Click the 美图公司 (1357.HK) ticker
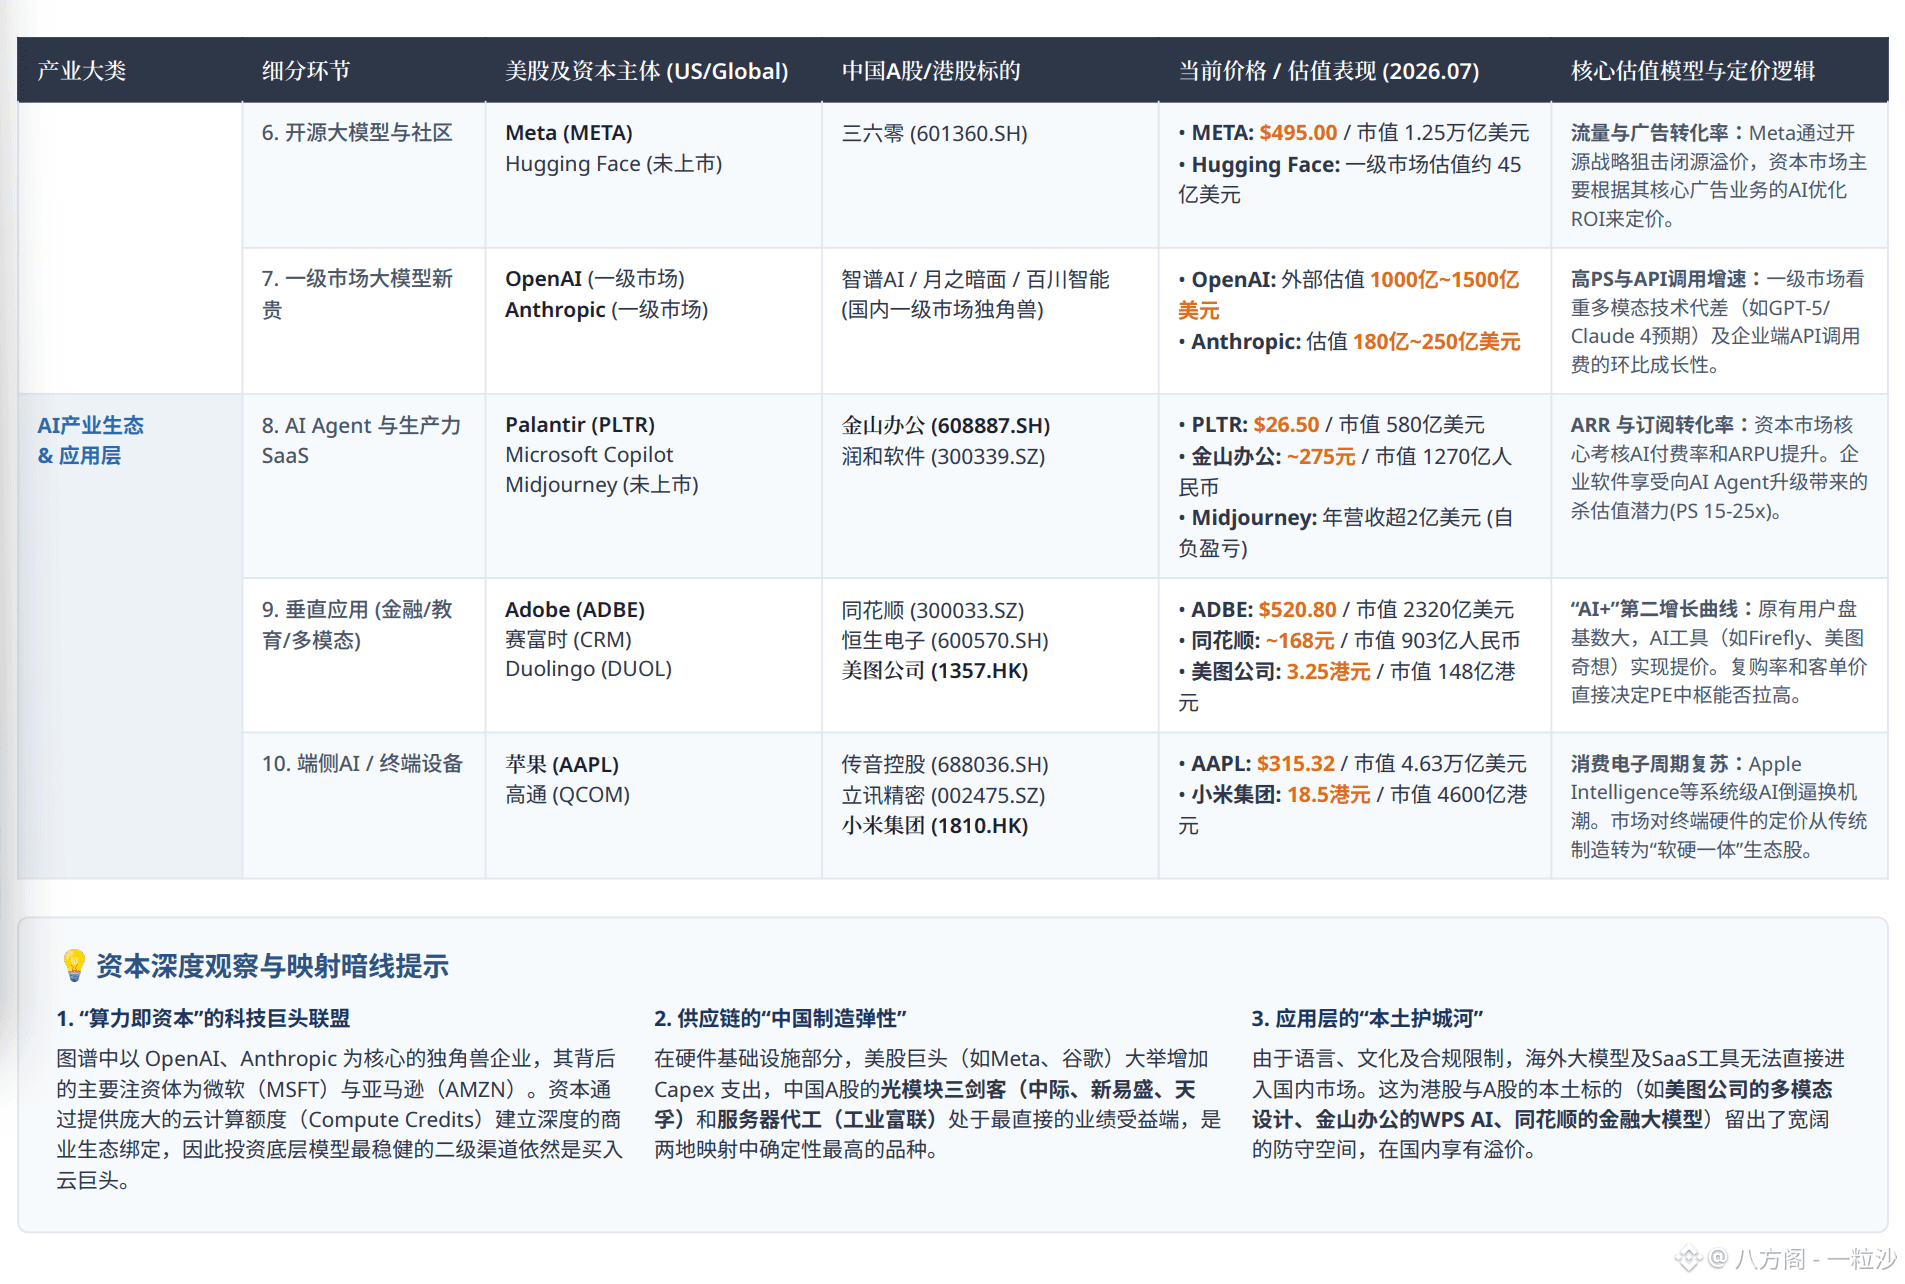 [934, 670]
